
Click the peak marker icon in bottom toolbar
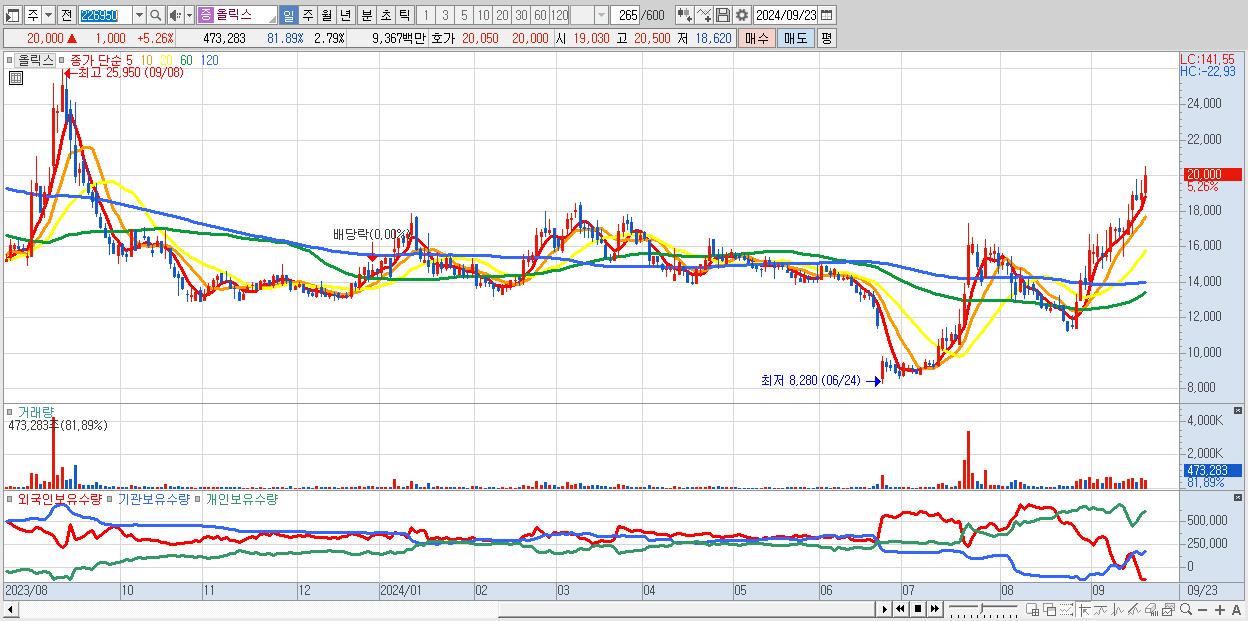tap(1118, 609)
